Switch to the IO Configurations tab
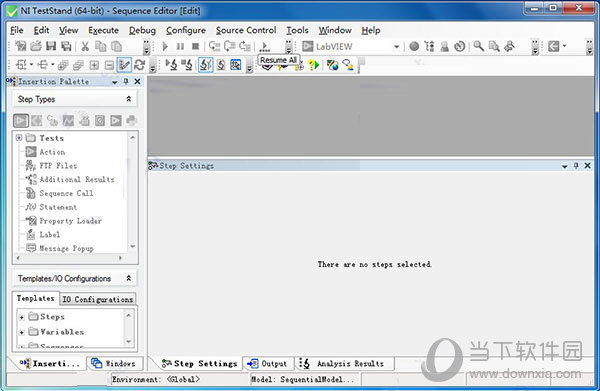This screenshot has height=391, width=600. 98,299
